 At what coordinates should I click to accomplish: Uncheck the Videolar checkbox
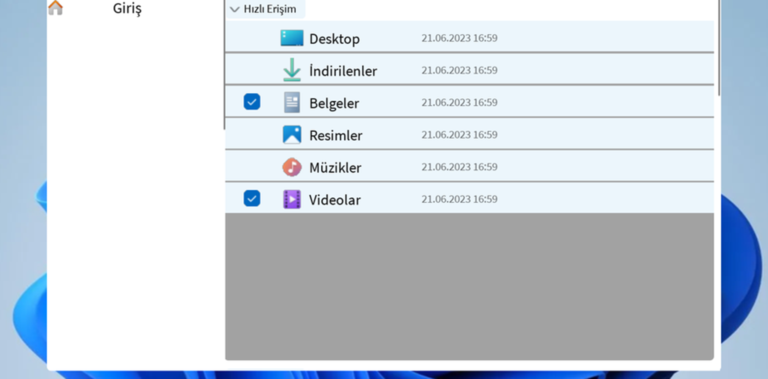pyautogui.click(x=252, y=198)
